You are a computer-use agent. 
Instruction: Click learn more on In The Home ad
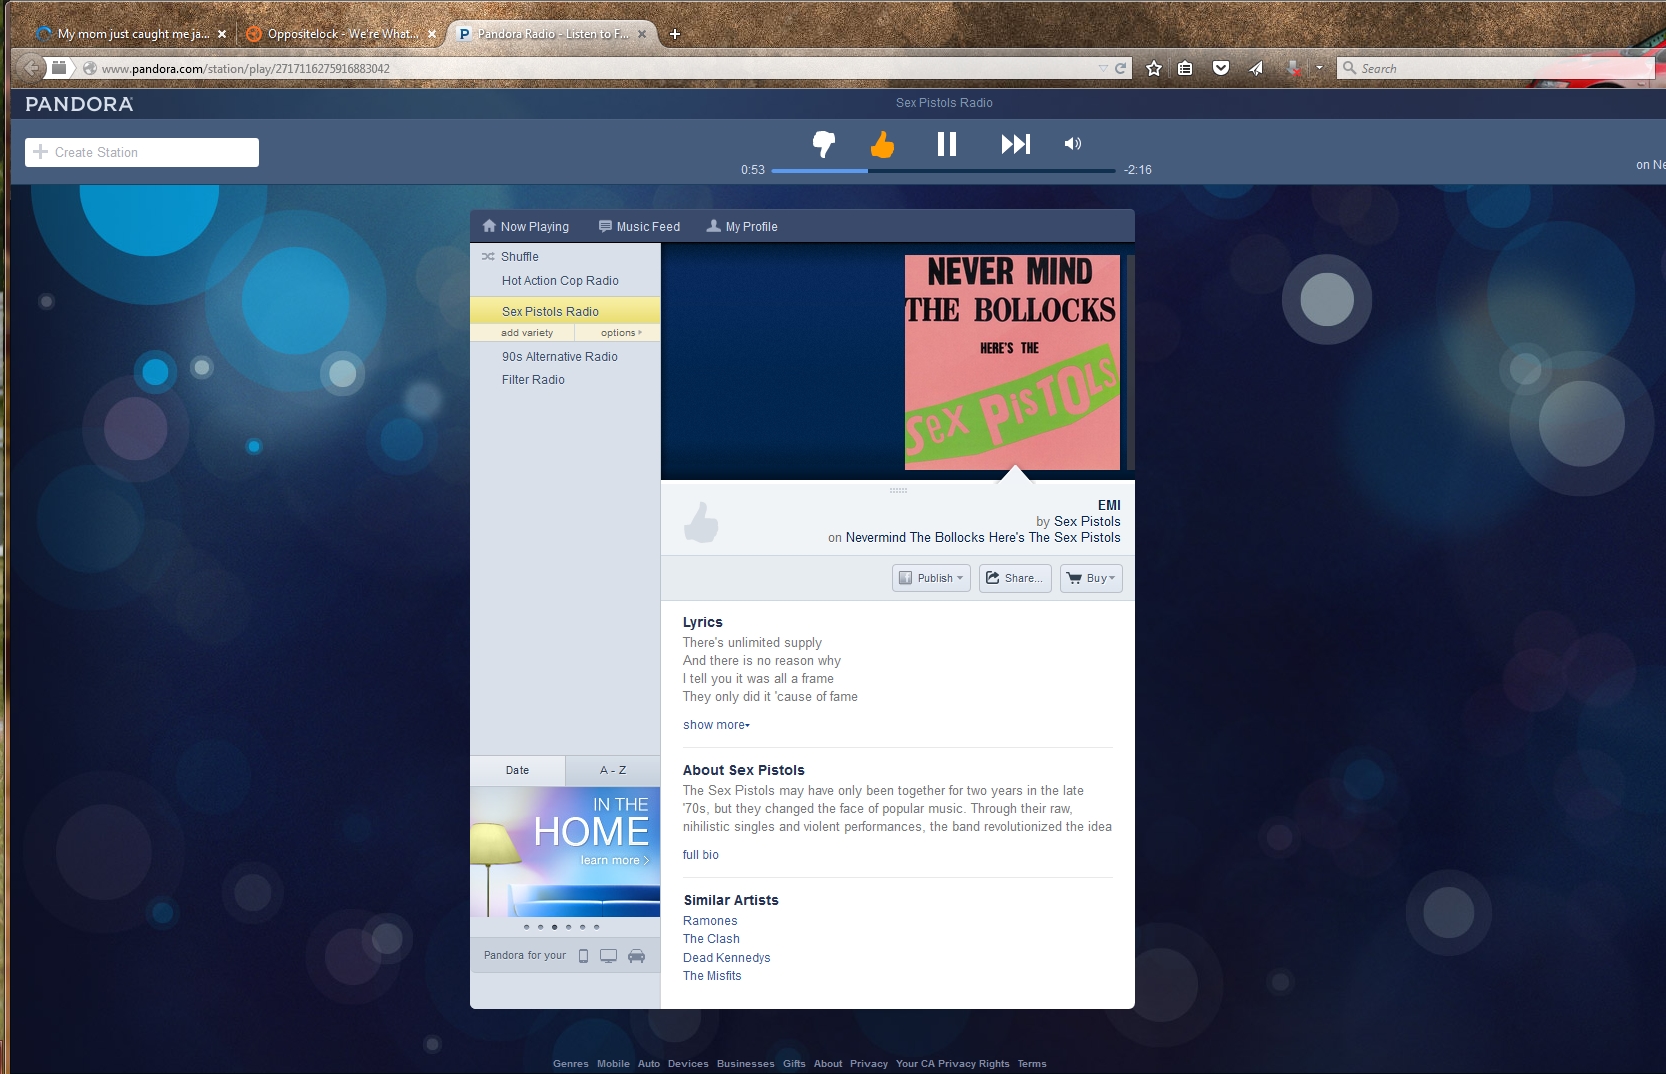click(614, 860)
